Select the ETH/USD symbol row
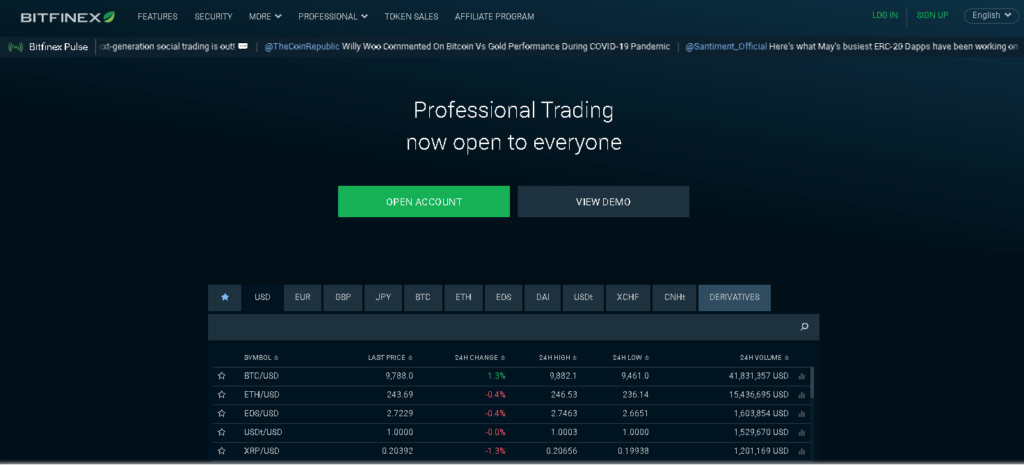Image resolution: width=1024 pixels, height=465 pixels. [511, 395]
